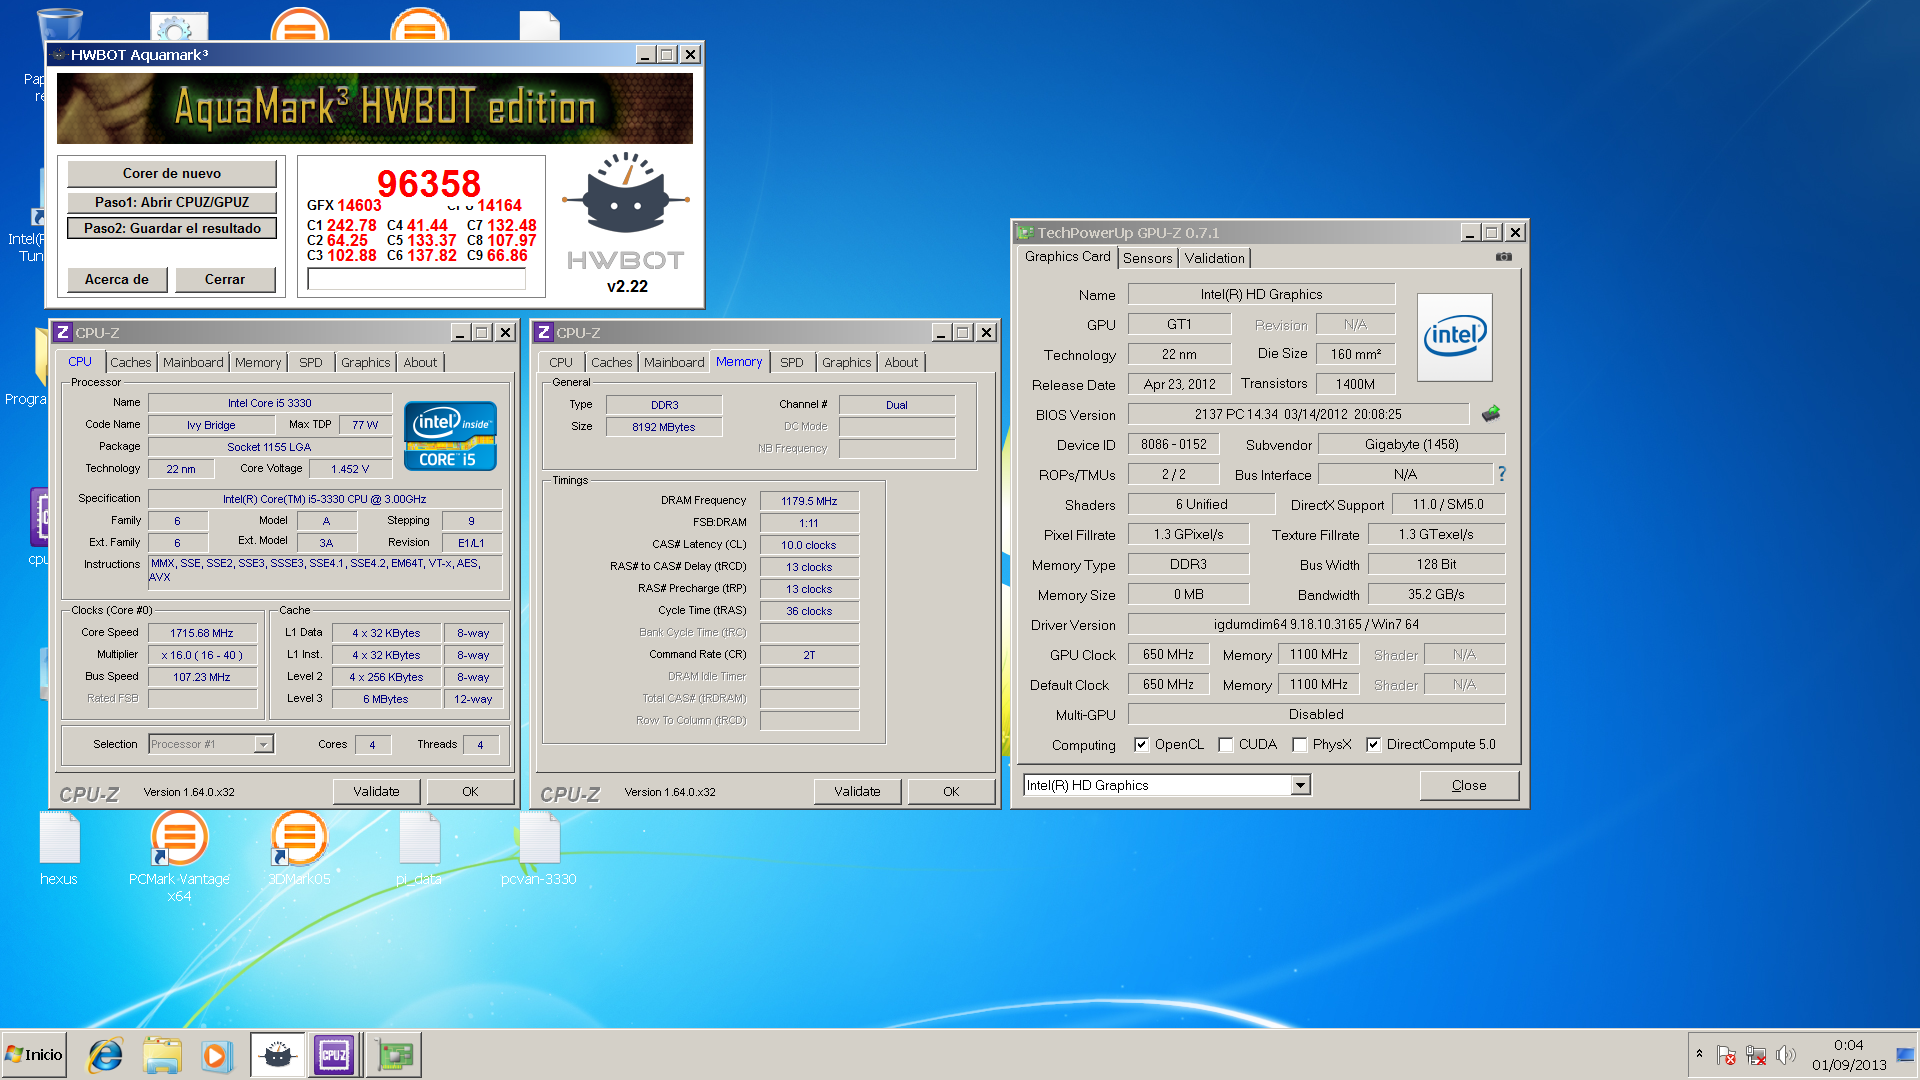1920x1080 pixels.
Task: Click the Close button in GPU-Z
Action: point(1469,785)
